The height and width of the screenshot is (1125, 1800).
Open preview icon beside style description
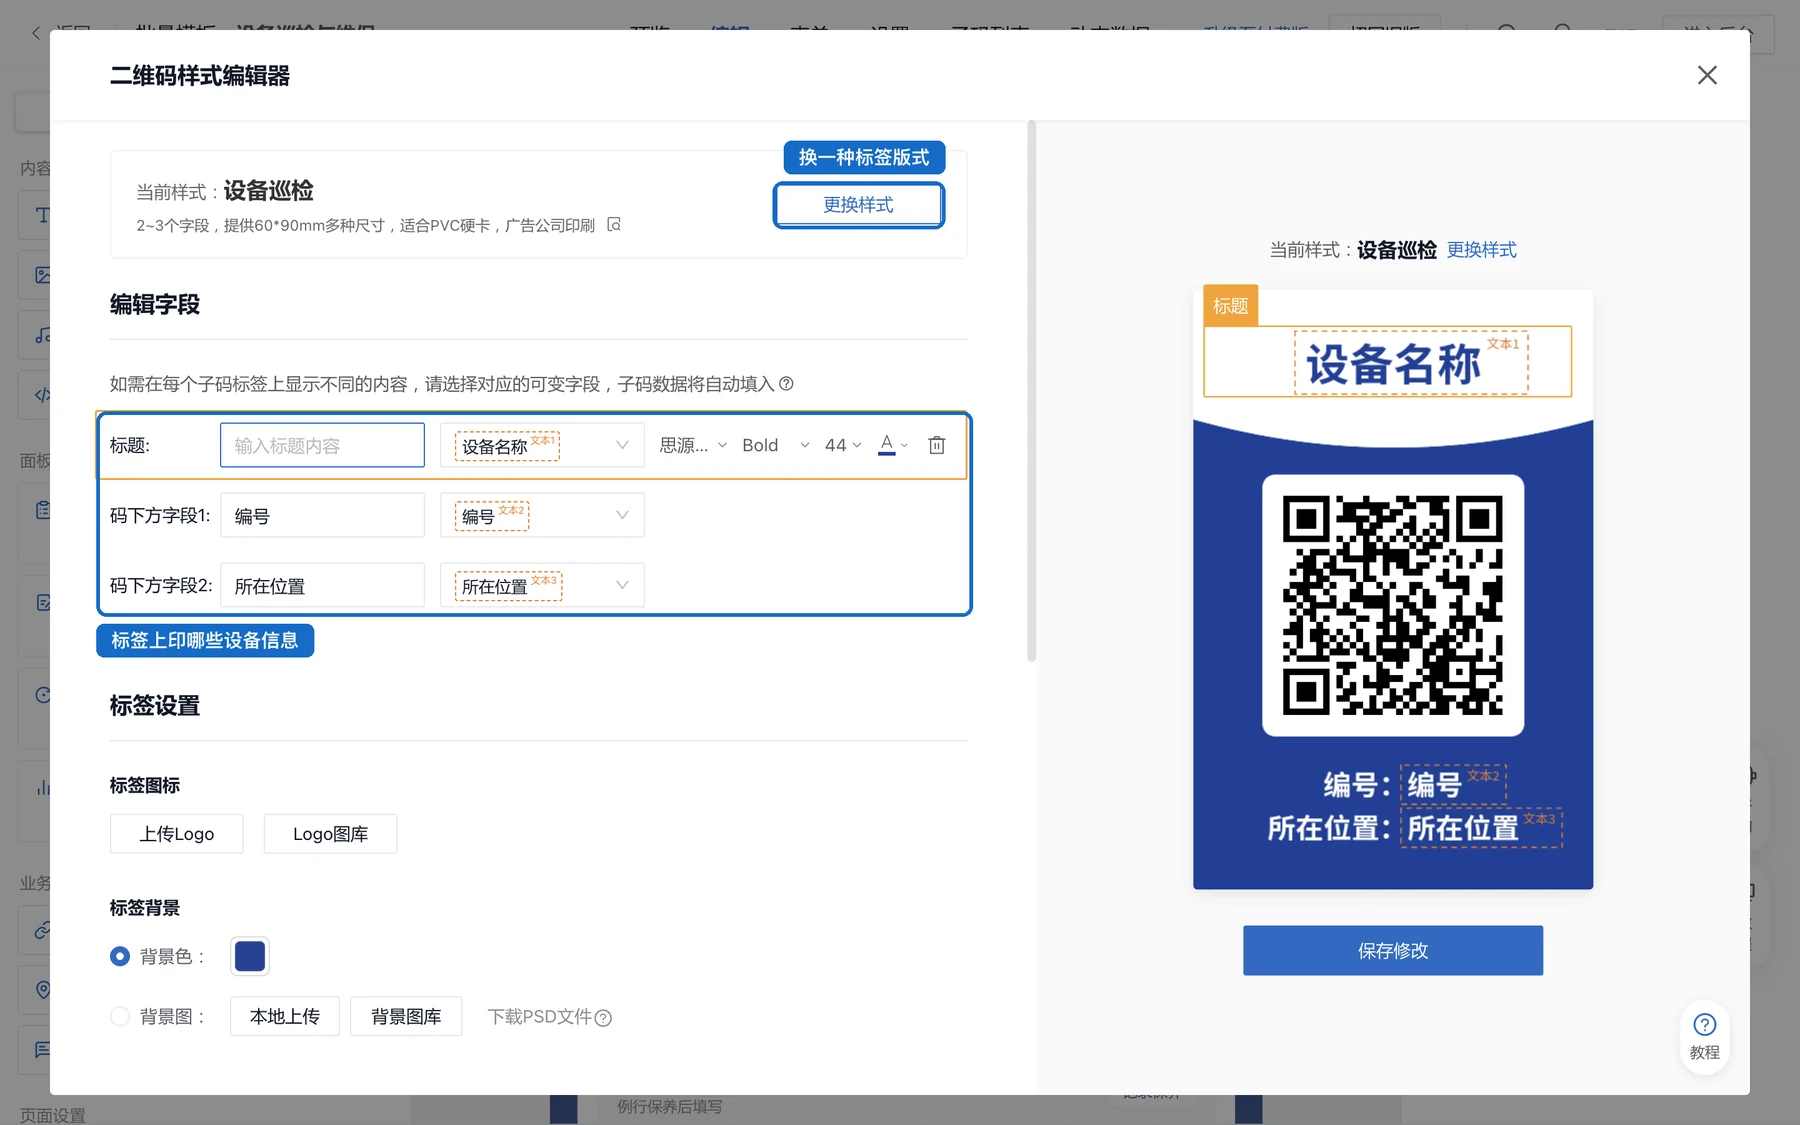pos(614,225)
